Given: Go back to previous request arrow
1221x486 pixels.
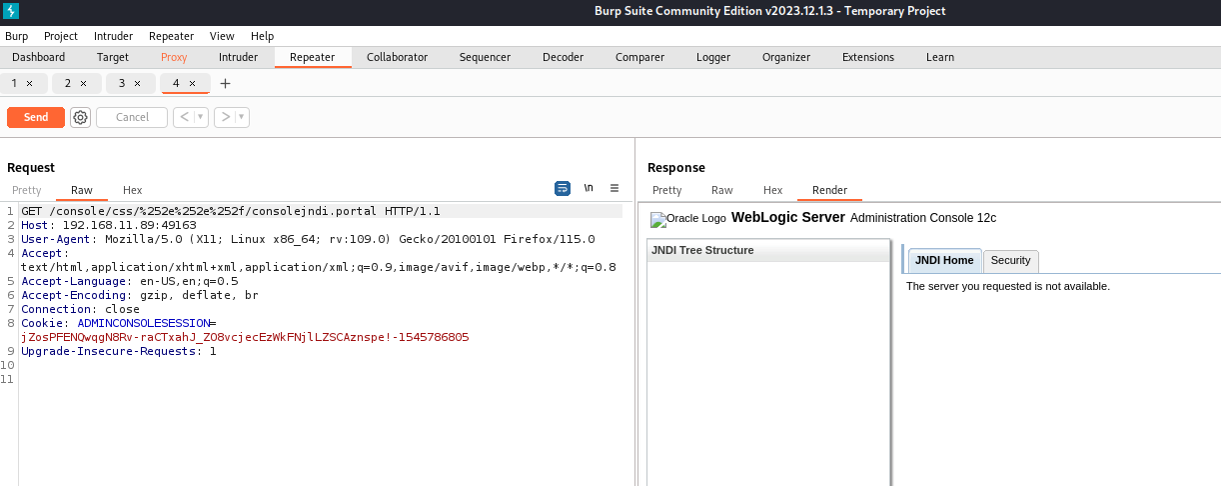Looking at the screenshot, I should click(x=183, y=117).
